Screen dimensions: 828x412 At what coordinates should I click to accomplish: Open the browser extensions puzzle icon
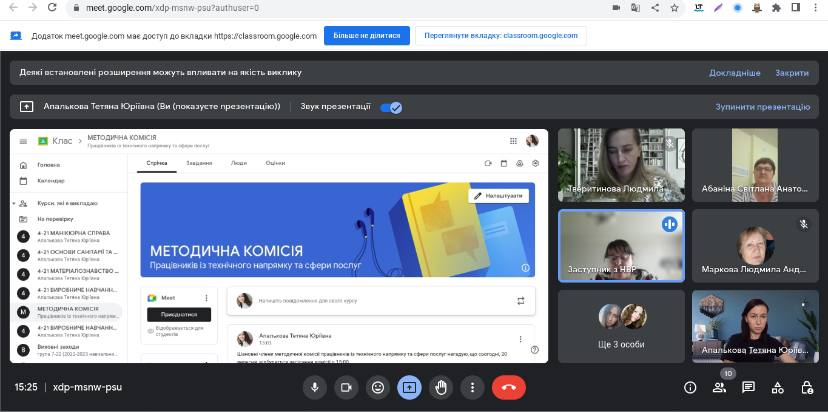[776, 8]
